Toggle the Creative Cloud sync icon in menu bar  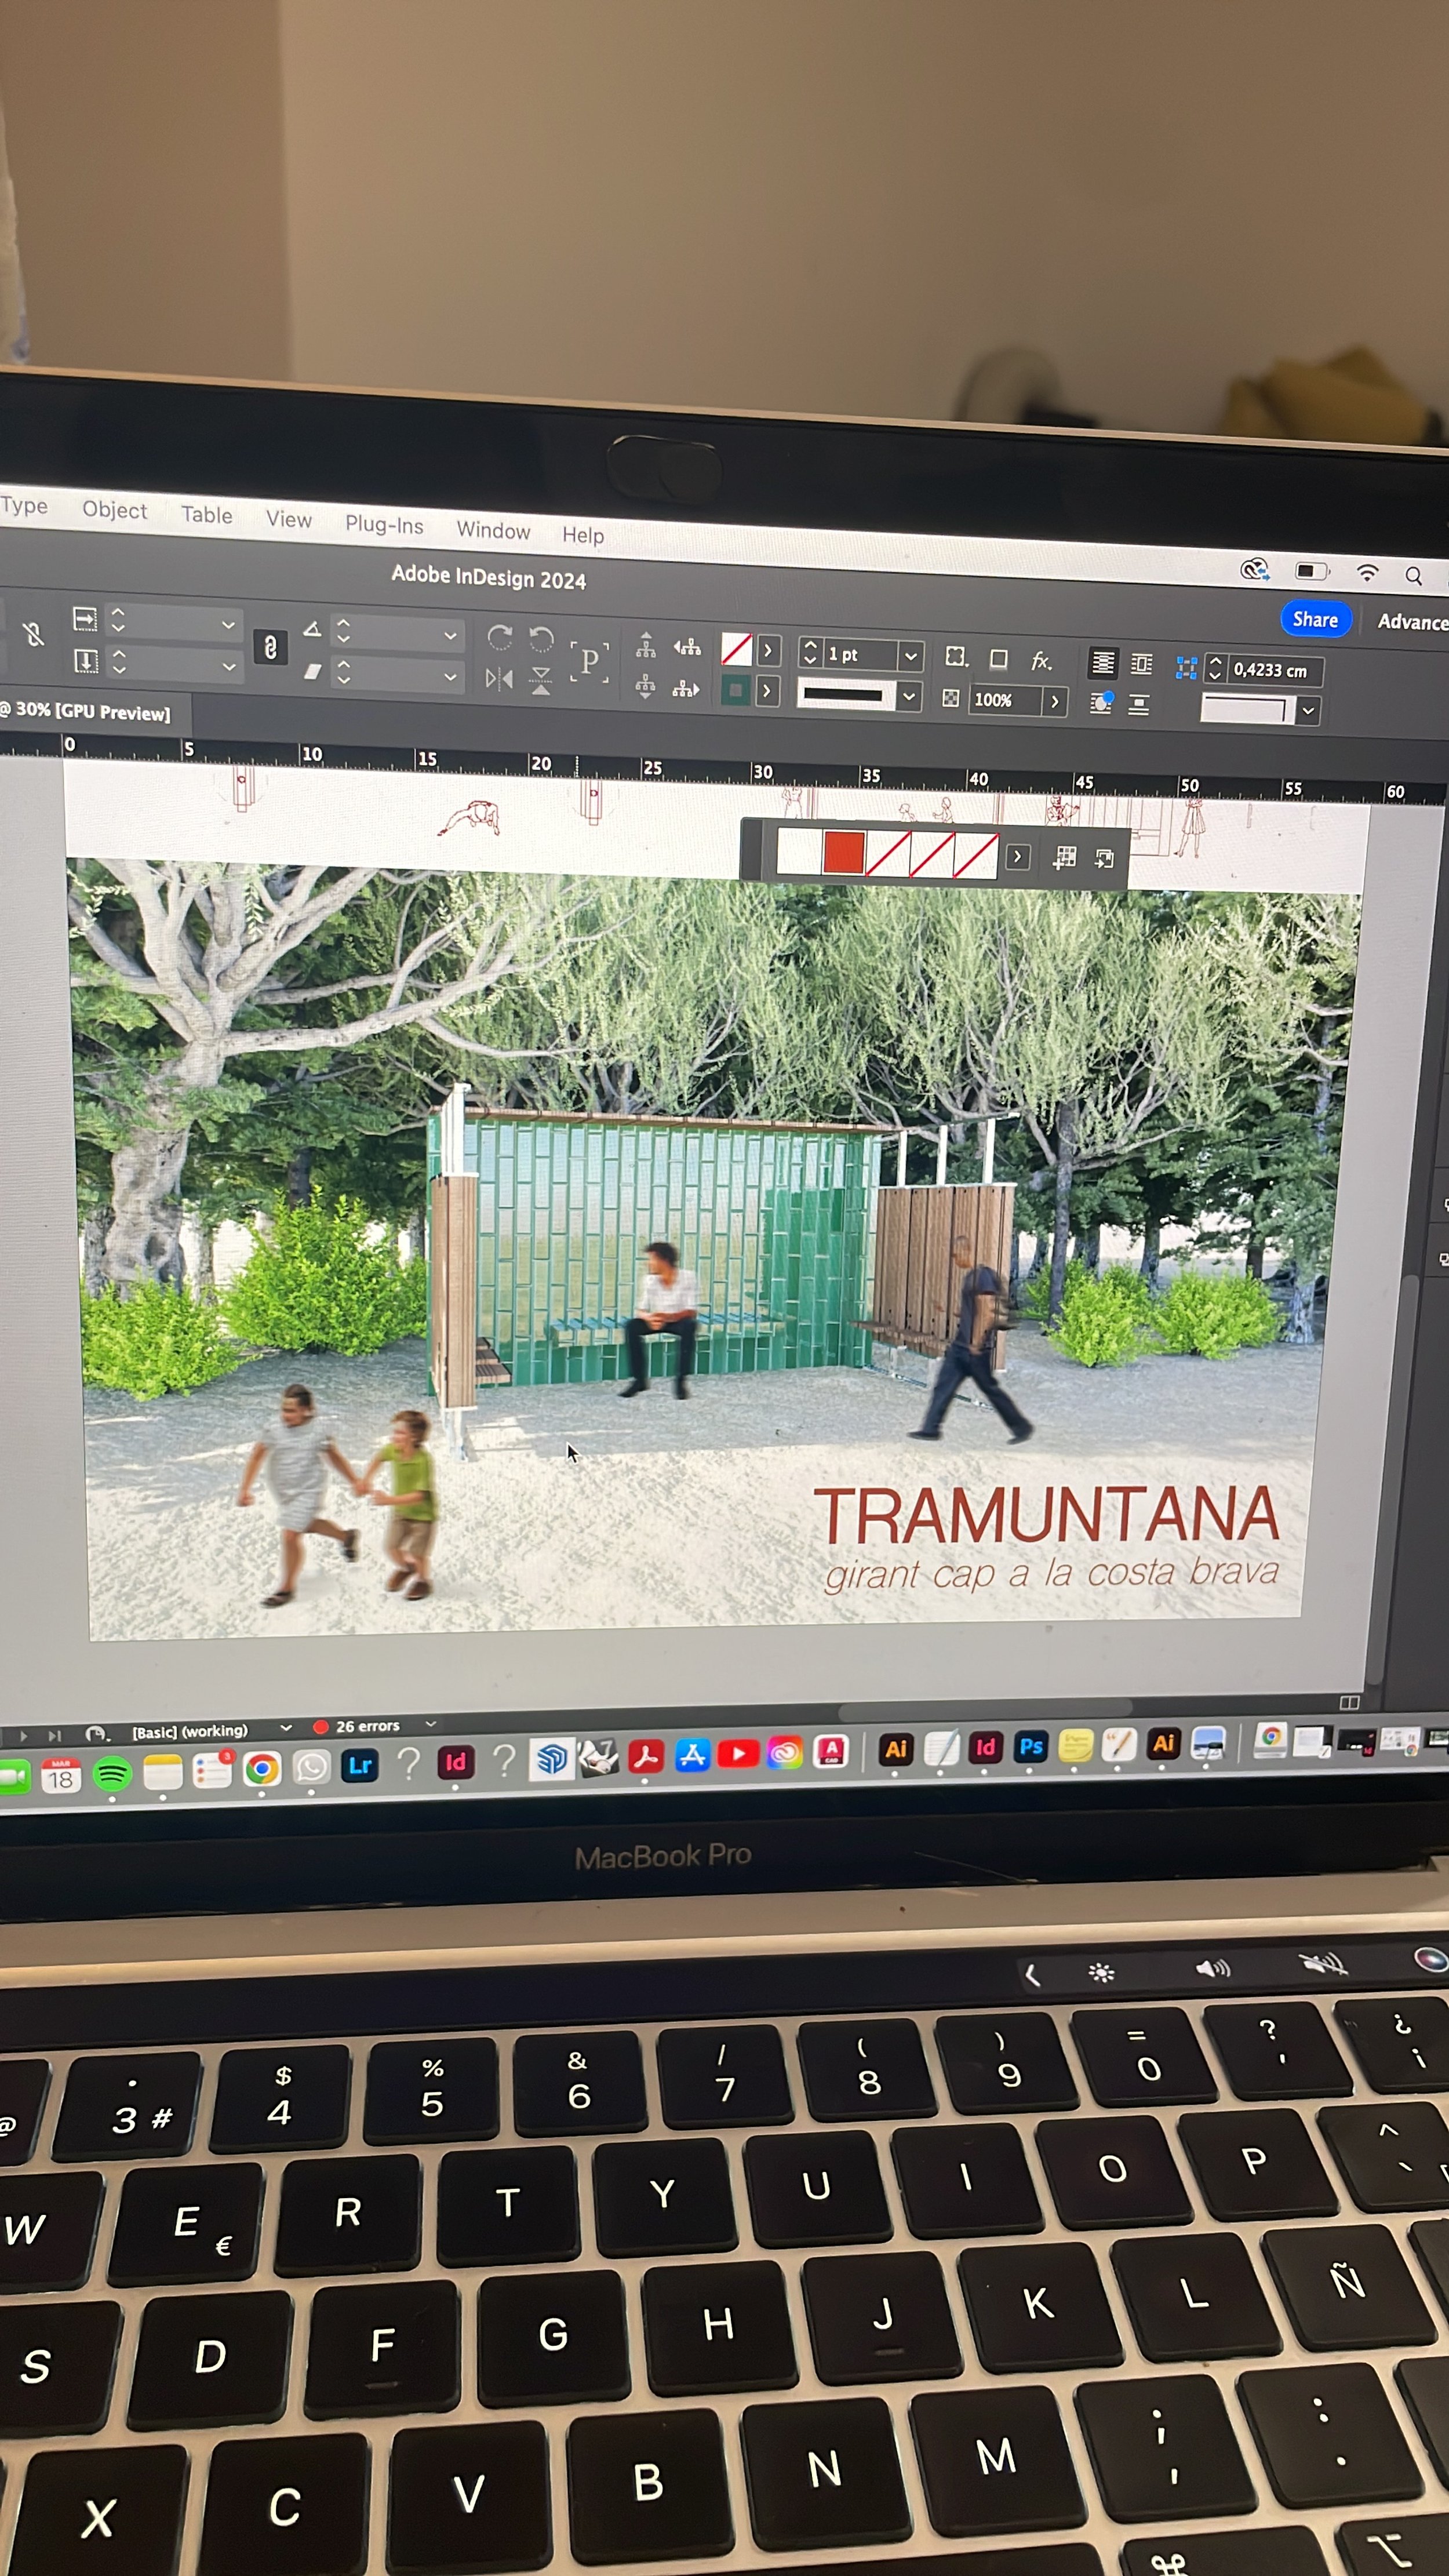[1255, 570]
